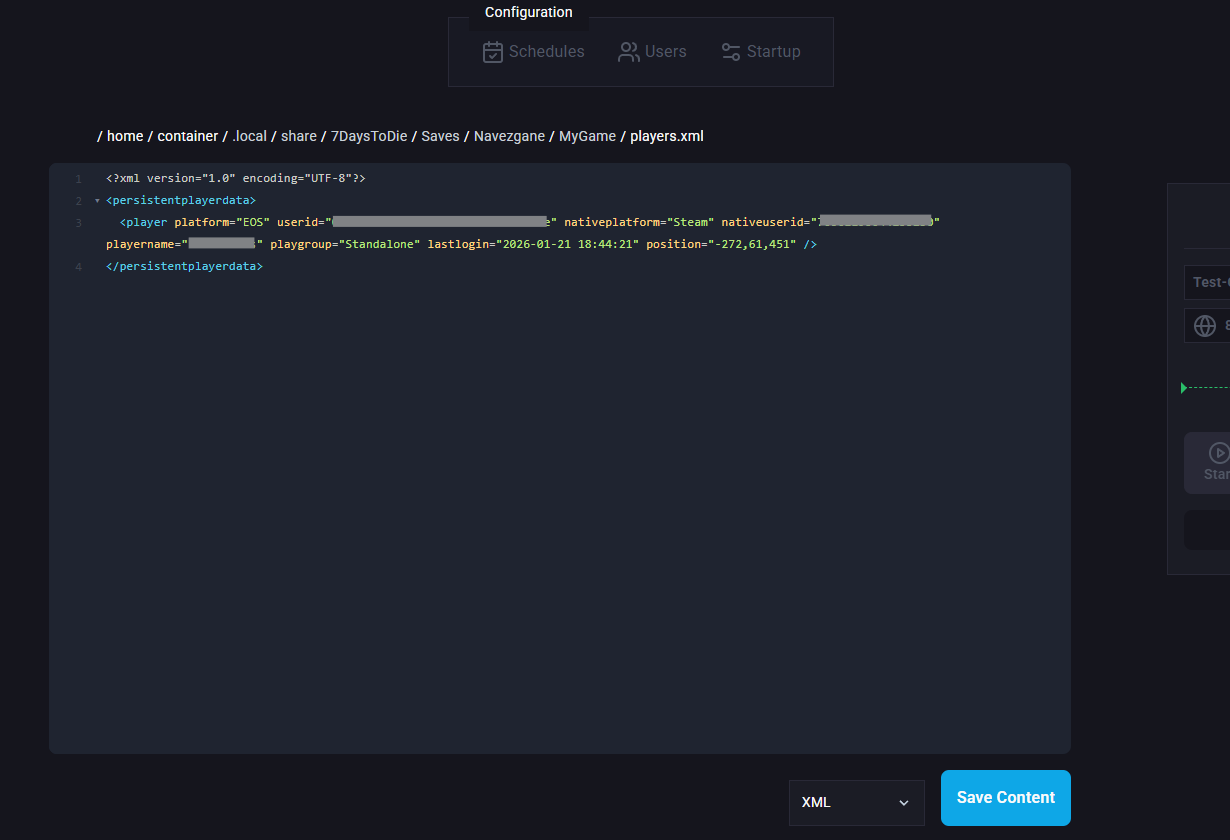Open the 7DaysToDie breadcrumb folder
The image size is (1230, 840).
tap(369, 136)
